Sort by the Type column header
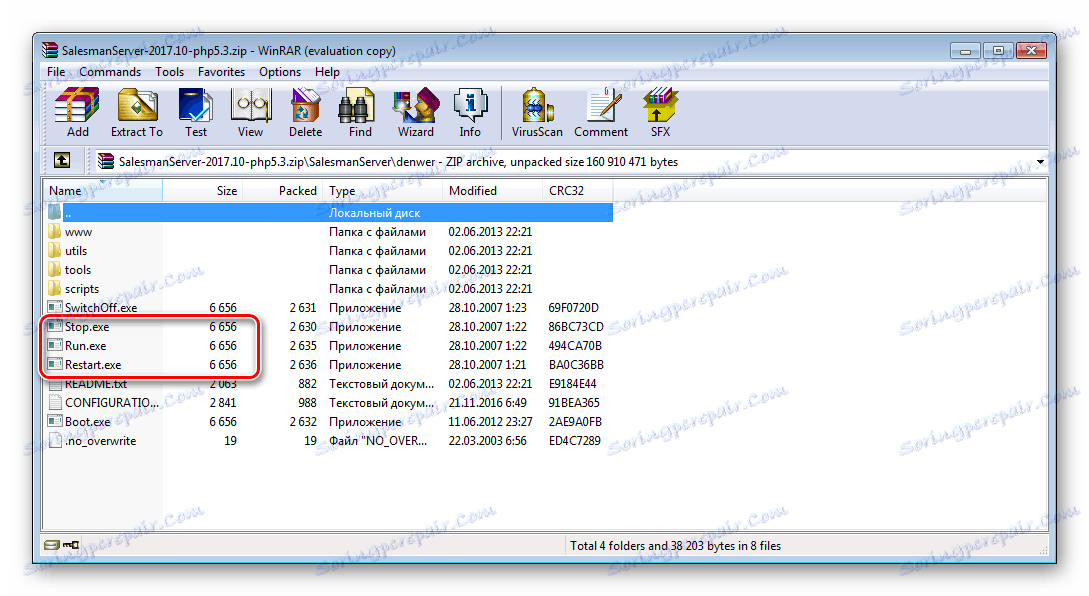This screenshot has width=1089, height=596. pyautogui.click(x=383, y=190)
